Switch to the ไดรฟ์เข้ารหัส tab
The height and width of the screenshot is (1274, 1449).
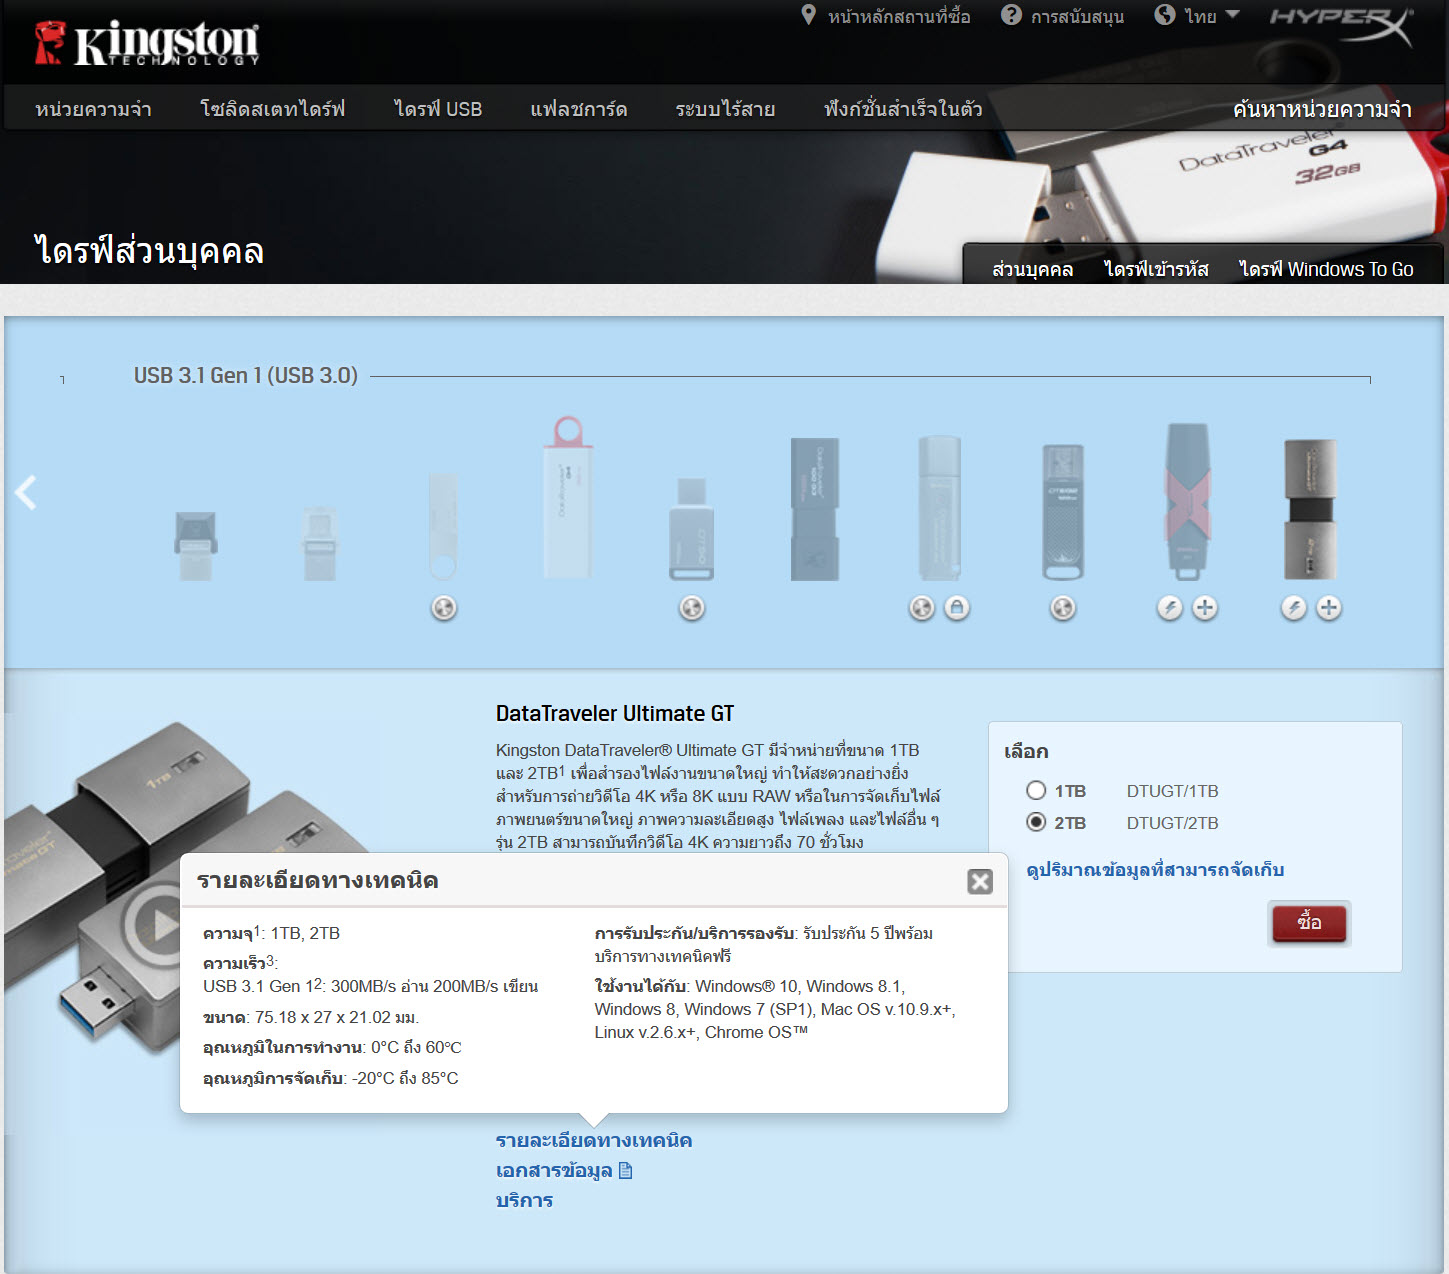click(1156, 269)
